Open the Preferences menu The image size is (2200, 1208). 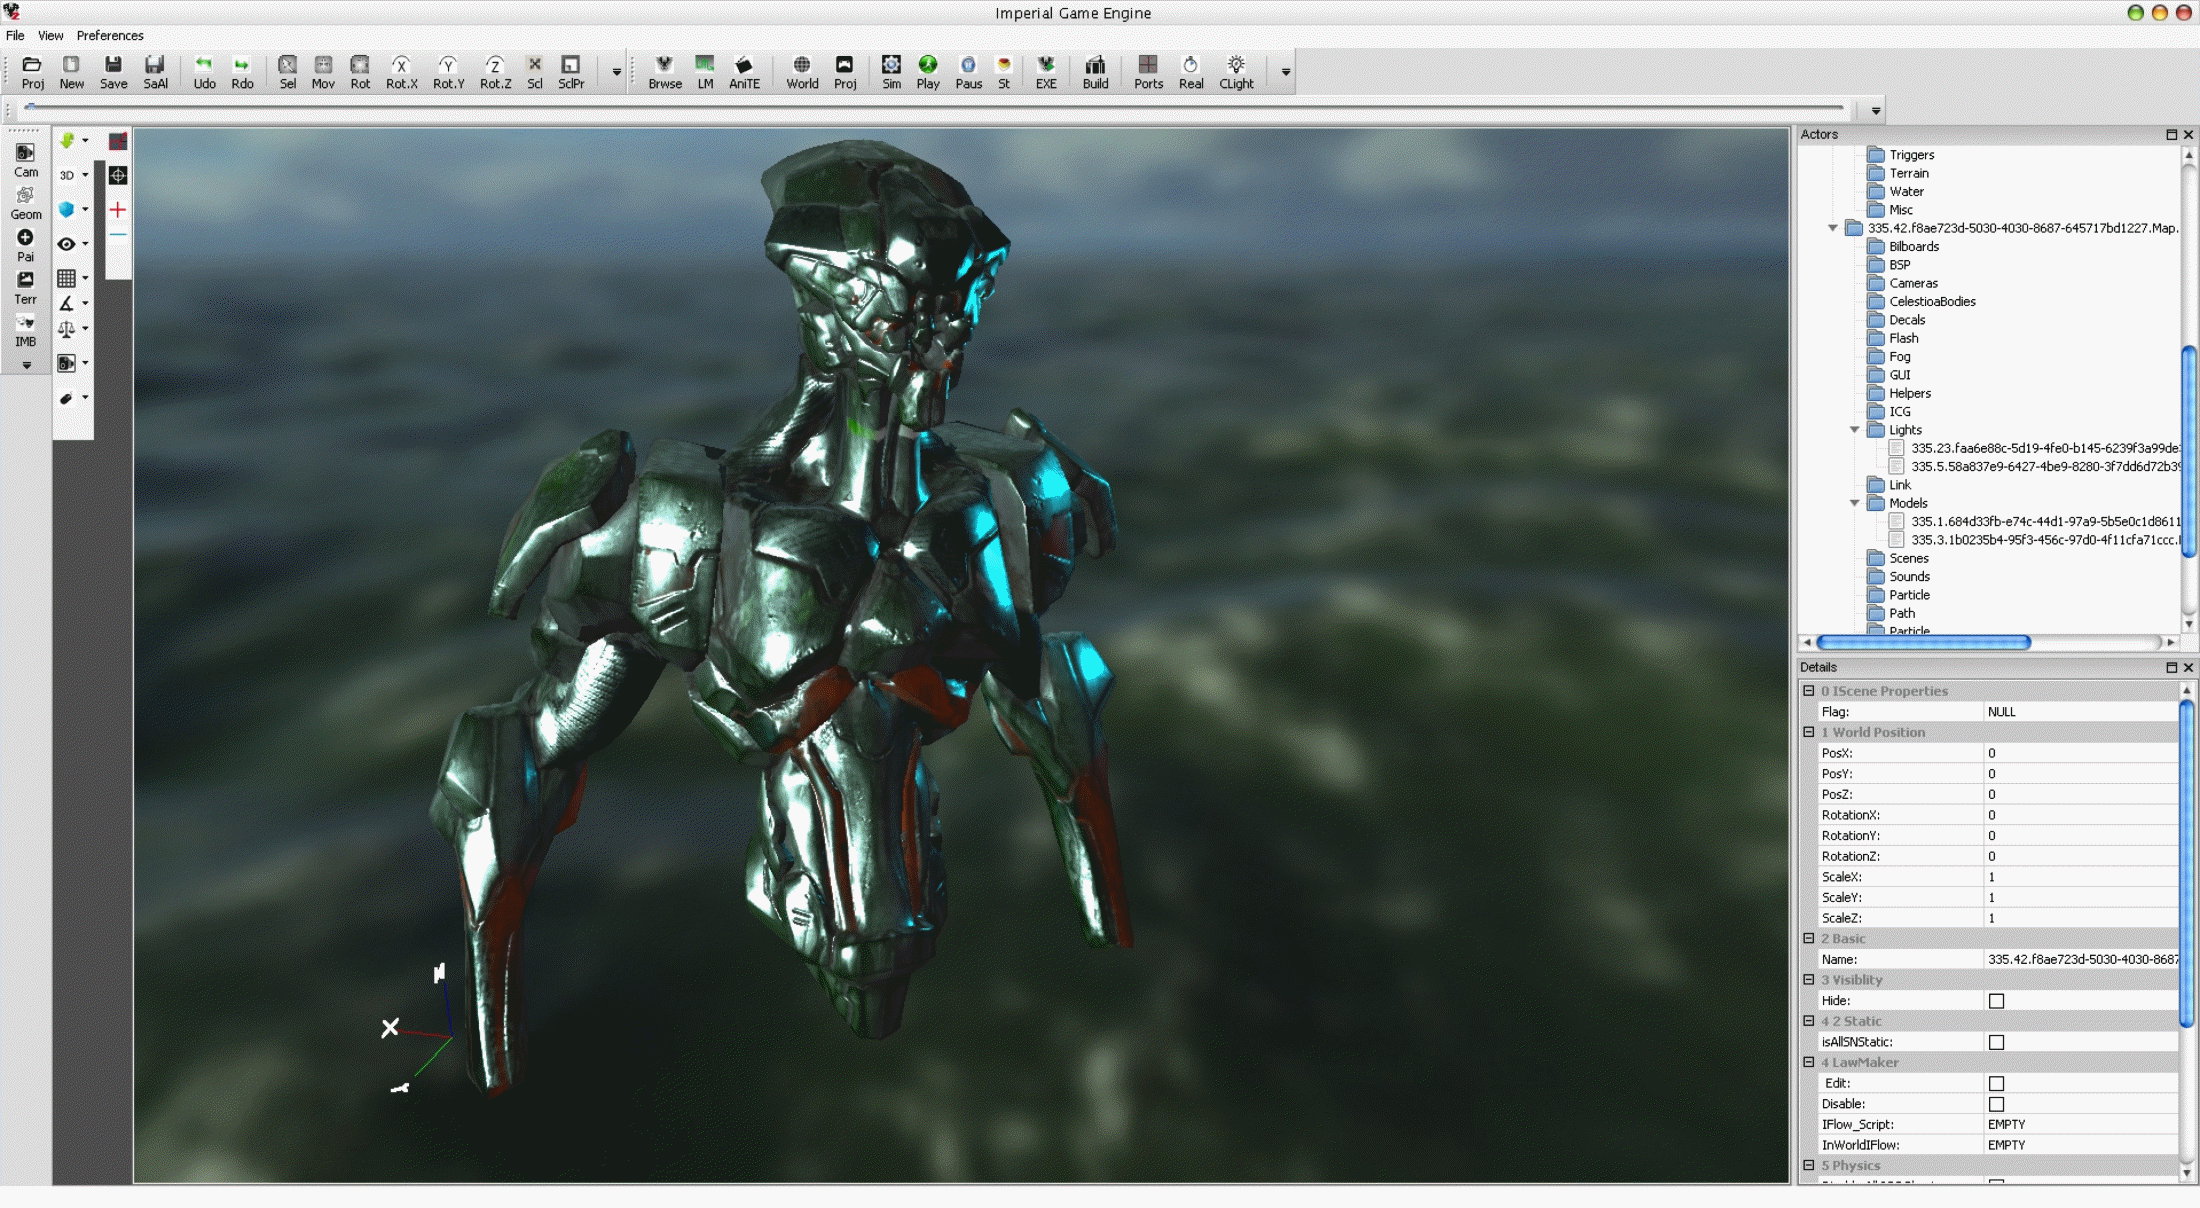point(110,35)
